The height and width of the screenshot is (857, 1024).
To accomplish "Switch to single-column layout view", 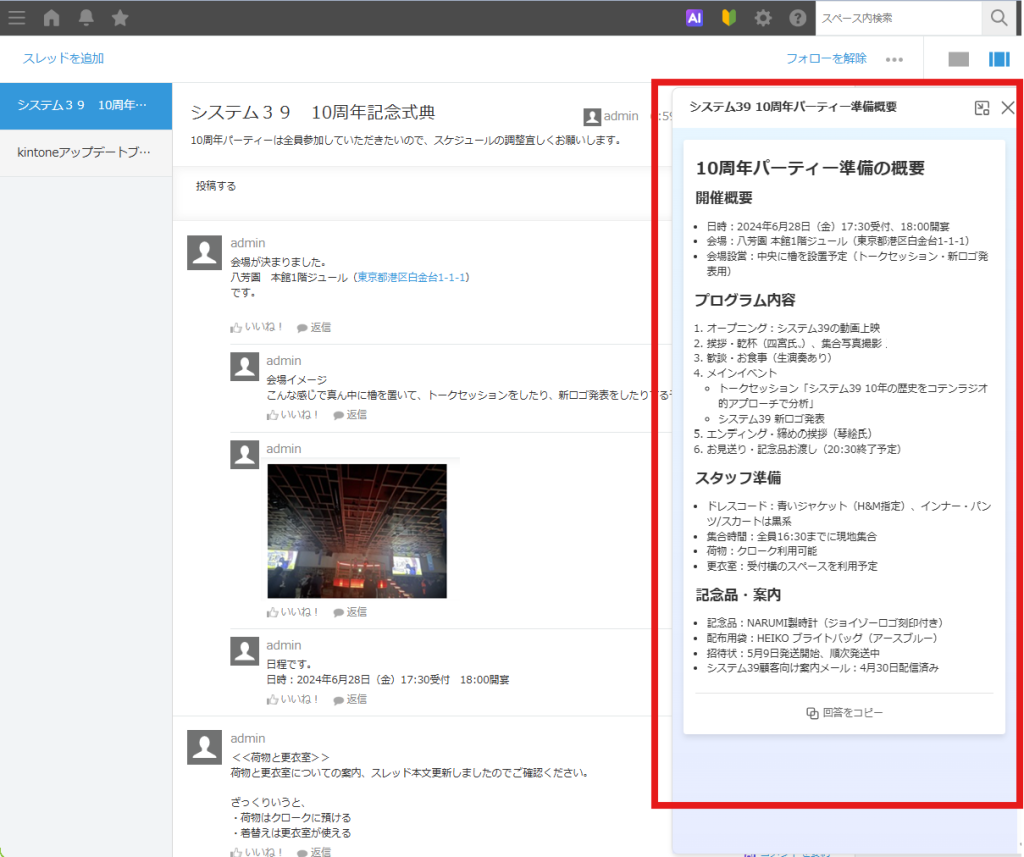I will point(957,59).
